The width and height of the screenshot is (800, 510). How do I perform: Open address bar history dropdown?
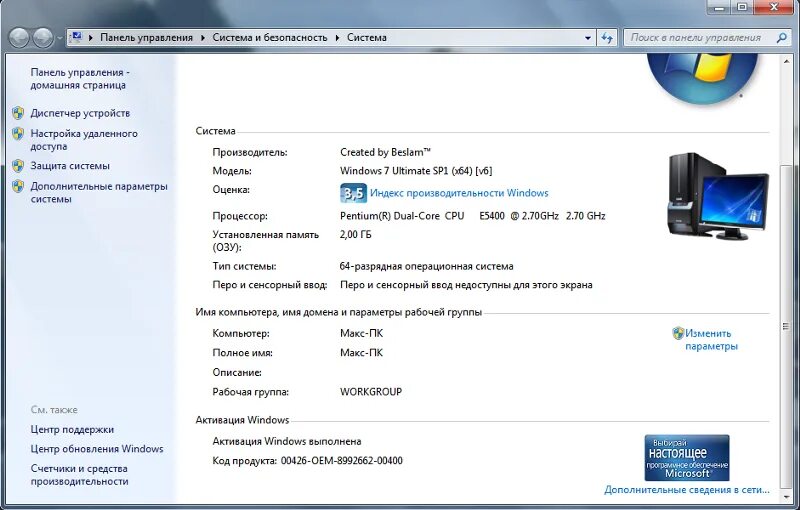[x=588, y=38]
